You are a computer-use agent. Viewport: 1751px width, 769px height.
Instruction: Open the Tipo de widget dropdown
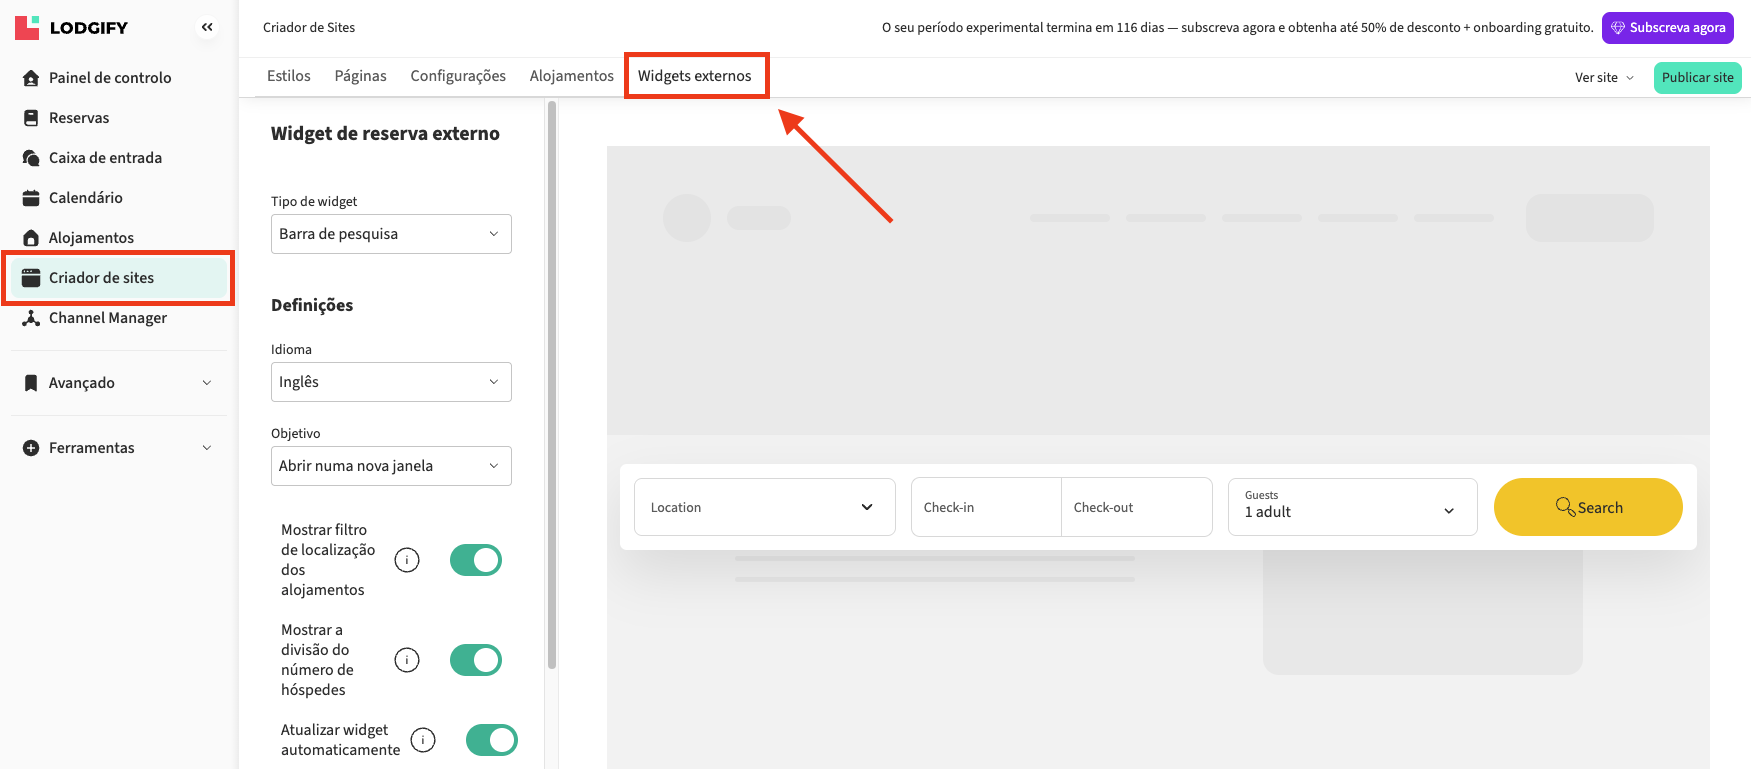(391, 234)
